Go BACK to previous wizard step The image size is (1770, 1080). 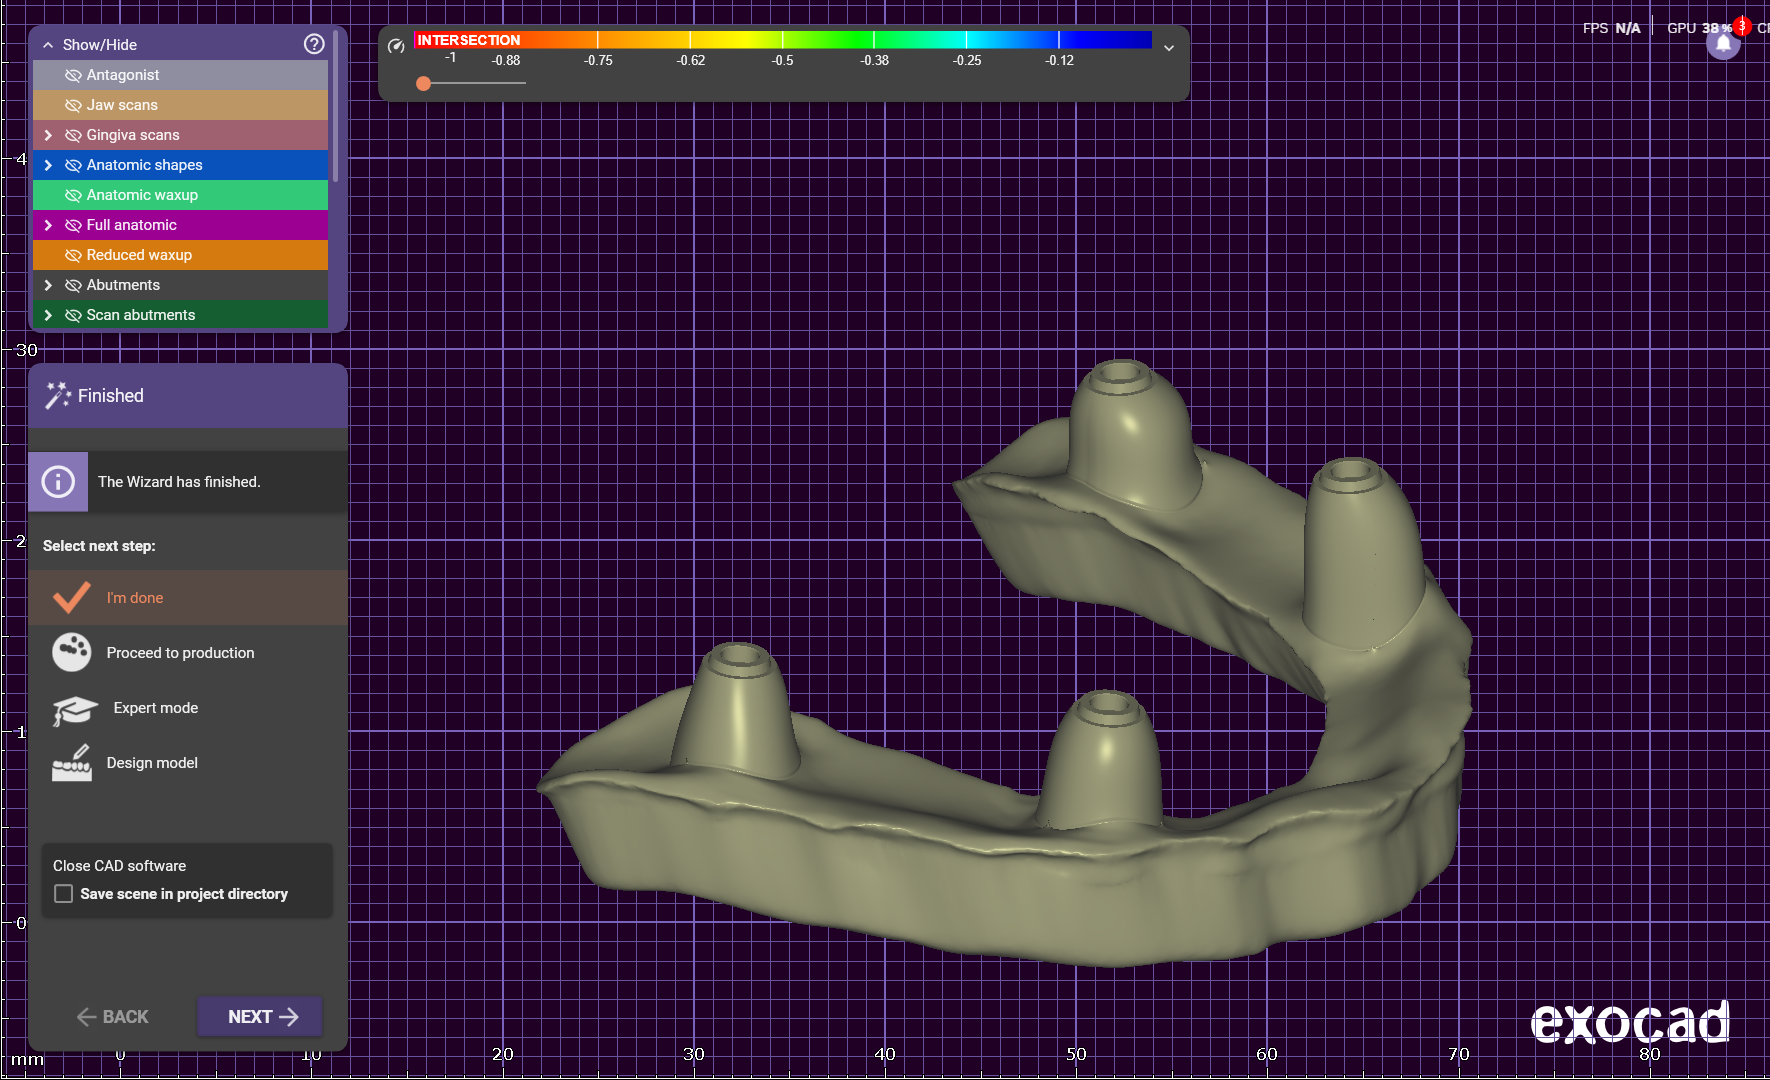[113, 1017]
